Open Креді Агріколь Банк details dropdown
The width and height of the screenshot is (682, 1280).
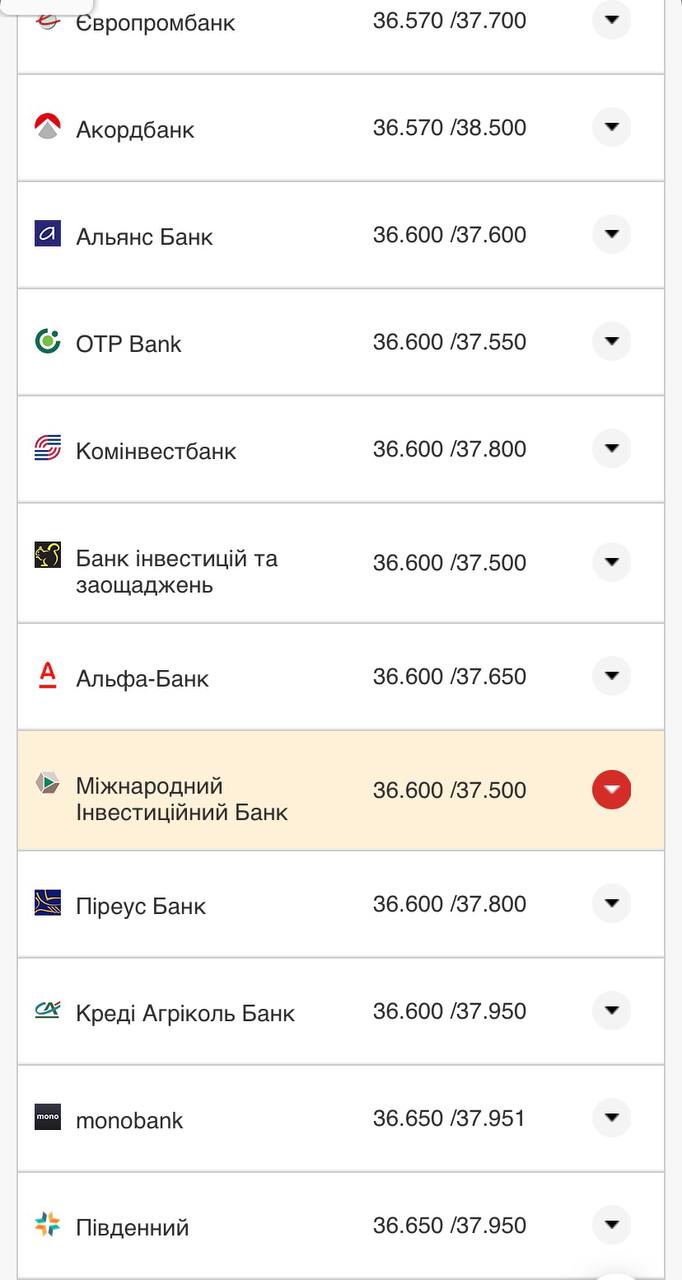pos(611,1010)
